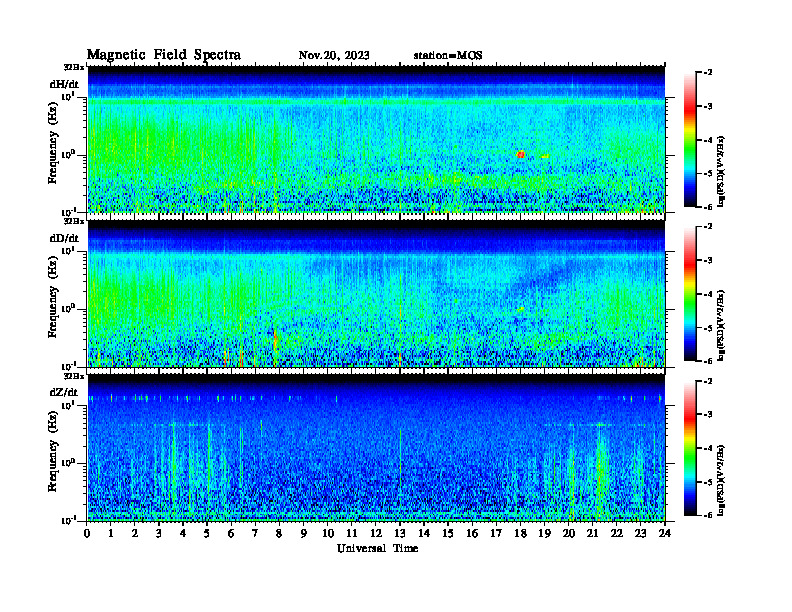Click hour label "16" on time axis
This screenshot has height=612, width=792.
pos(472,534)
